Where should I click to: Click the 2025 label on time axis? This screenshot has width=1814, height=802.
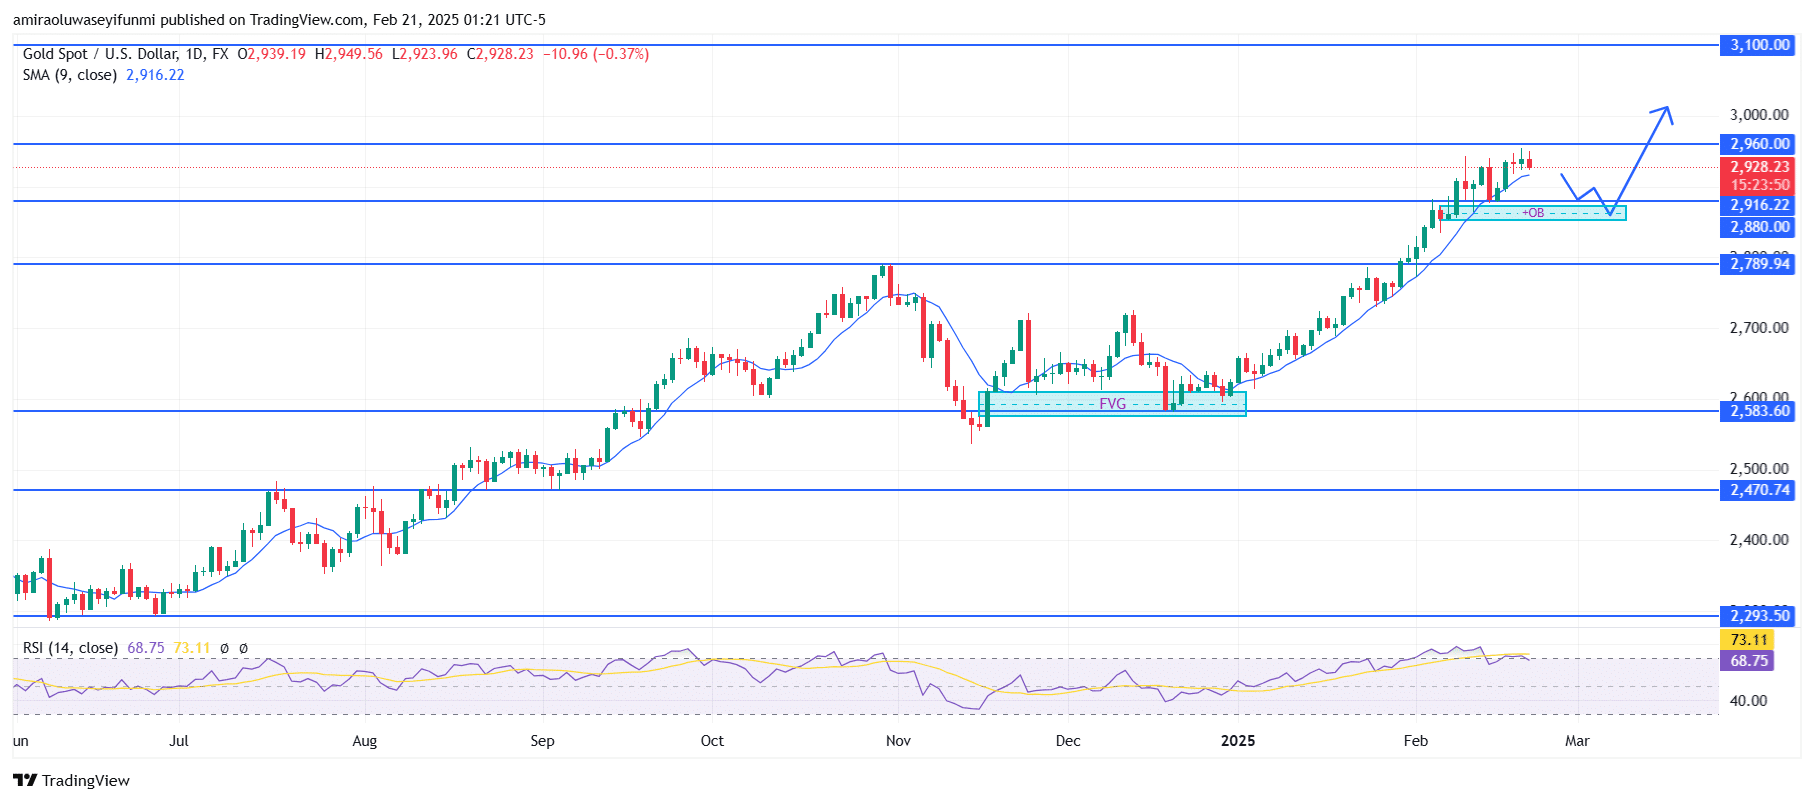1238,741
